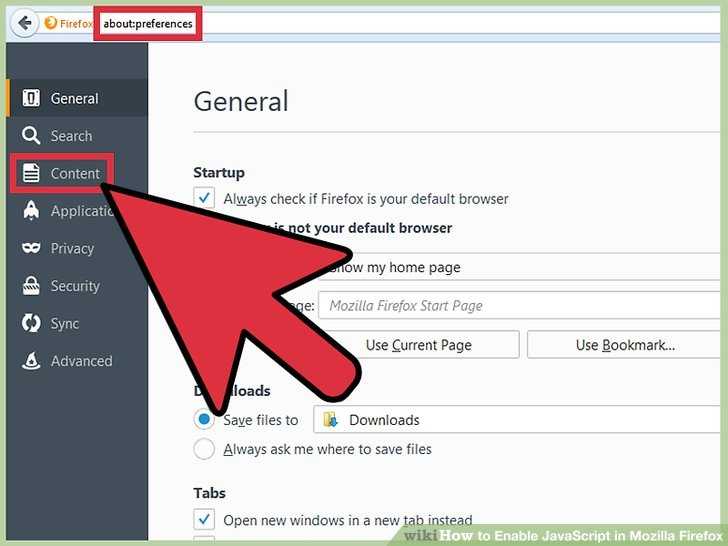Open the Privacy preferences tab
Viewport: 728px width, 546px height.
click(72, 248)
